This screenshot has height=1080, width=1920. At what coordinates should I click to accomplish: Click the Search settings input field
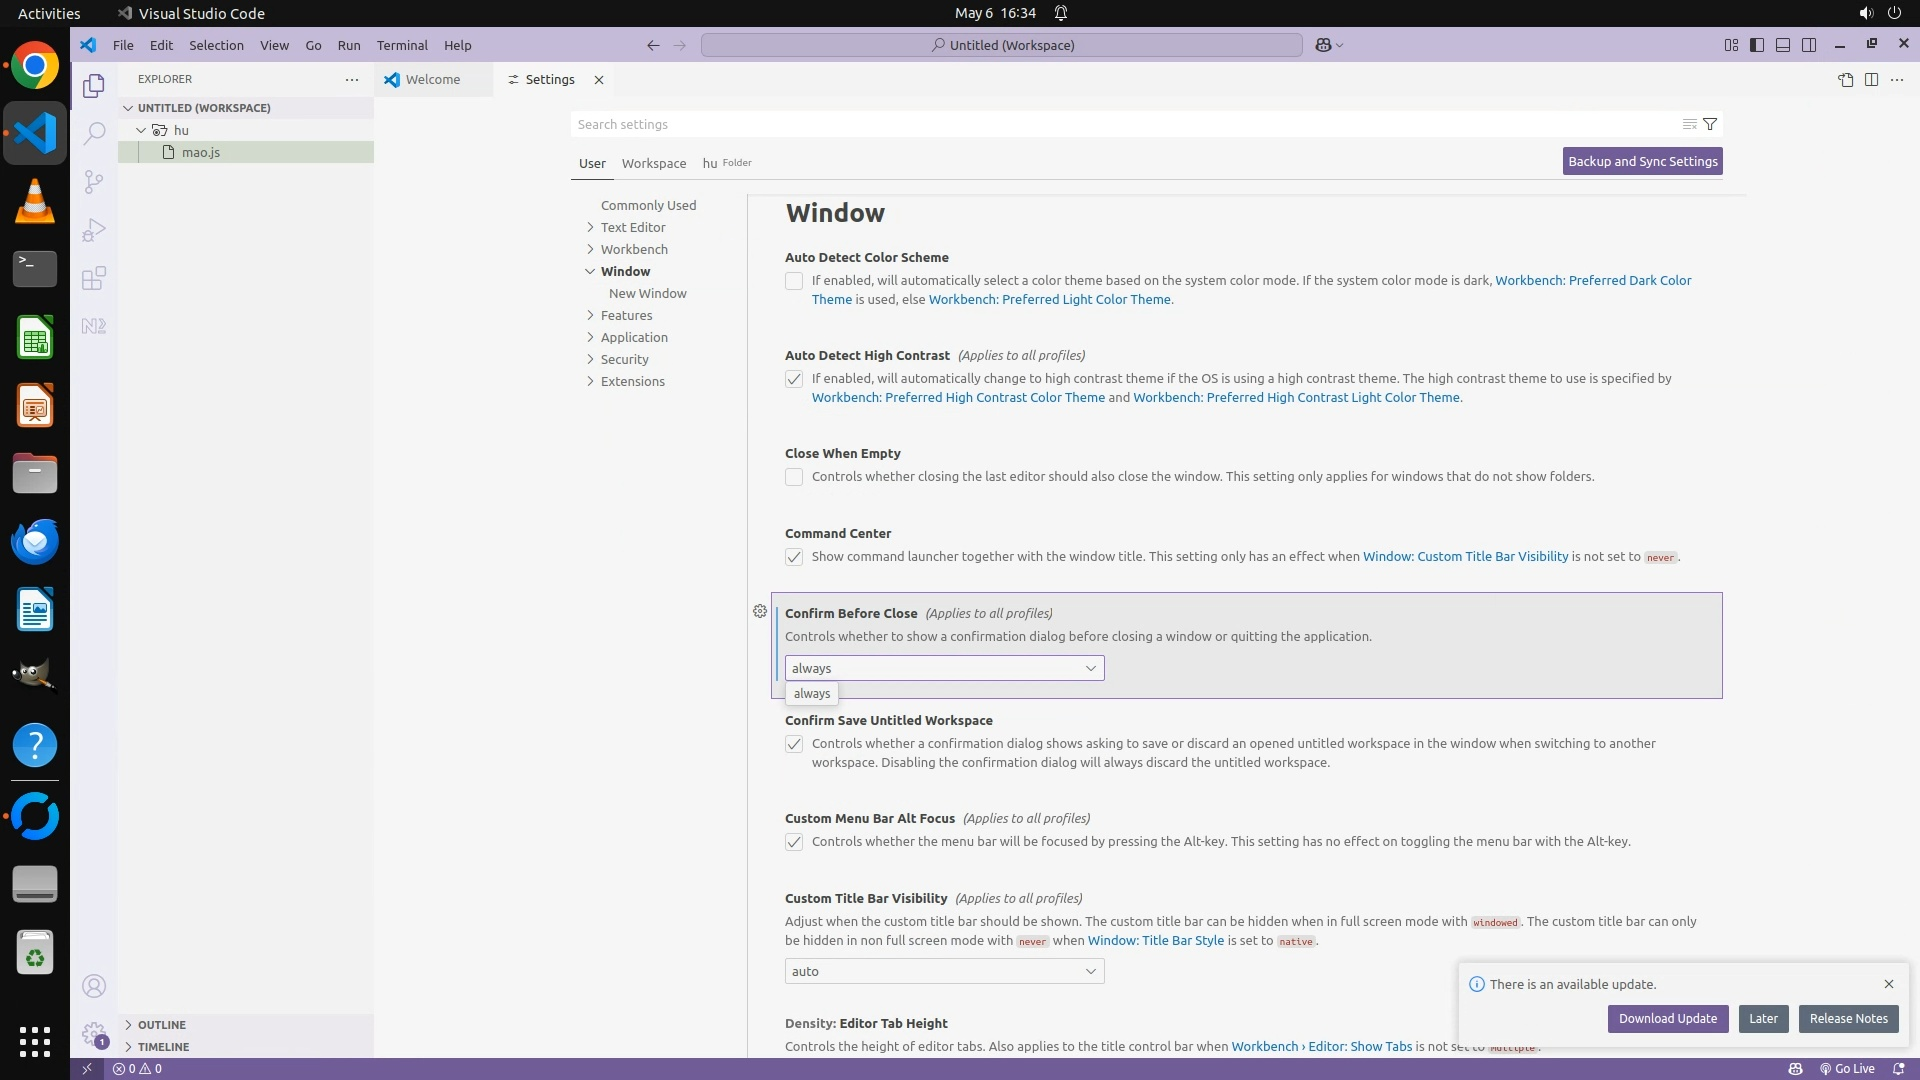[1120, 124]
